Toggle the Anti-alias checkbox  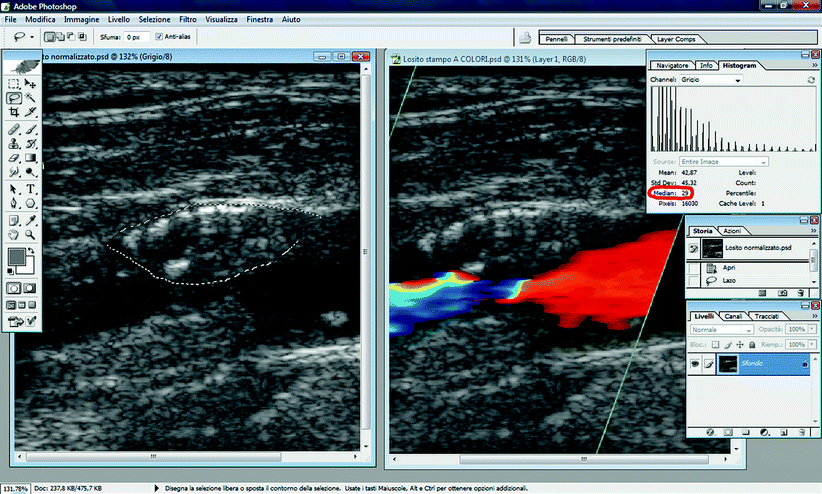coord(159,37)
